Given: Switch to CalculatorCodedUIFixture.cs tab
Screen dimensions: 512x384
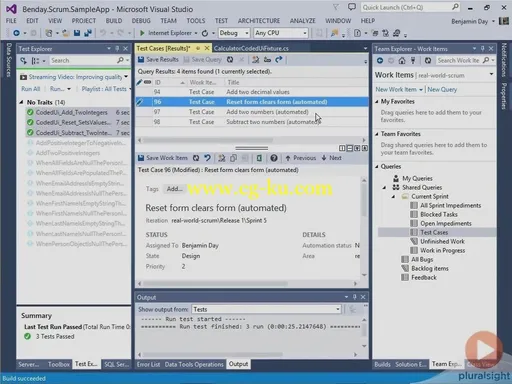Looking at the screenshot, I should tap(251, 48).
